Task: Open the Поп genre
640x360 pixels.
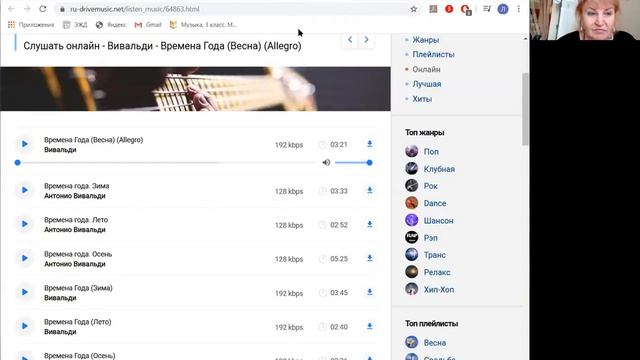Action: pyautogui.click(x=431, y=151)
